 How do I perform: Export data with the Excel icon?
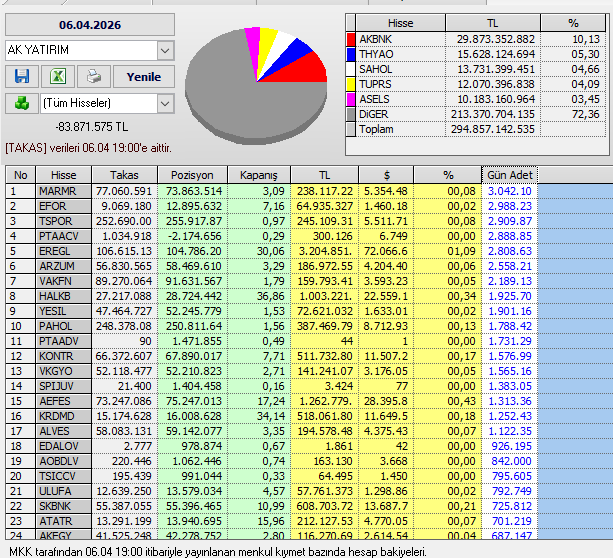pyautogui.click(x=58, y=76)
